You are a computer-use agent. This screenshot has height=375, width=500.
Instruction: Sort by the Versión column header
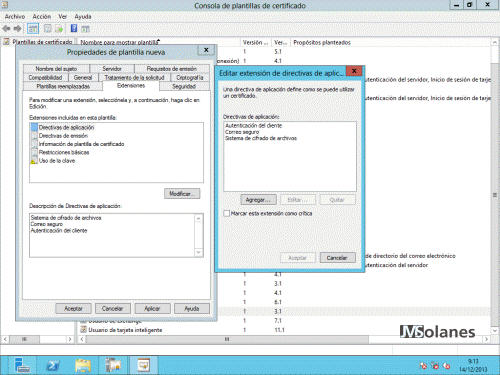(255, 43)
